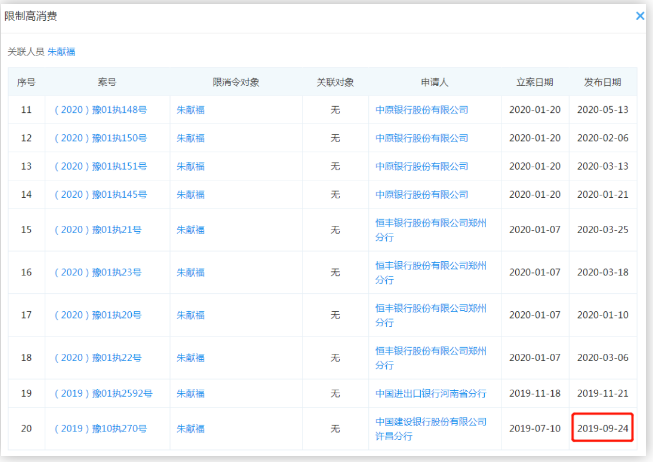Click 朱献福 in row 20
The height and width of the screenshot is (462, 653).
click(190, 429)
